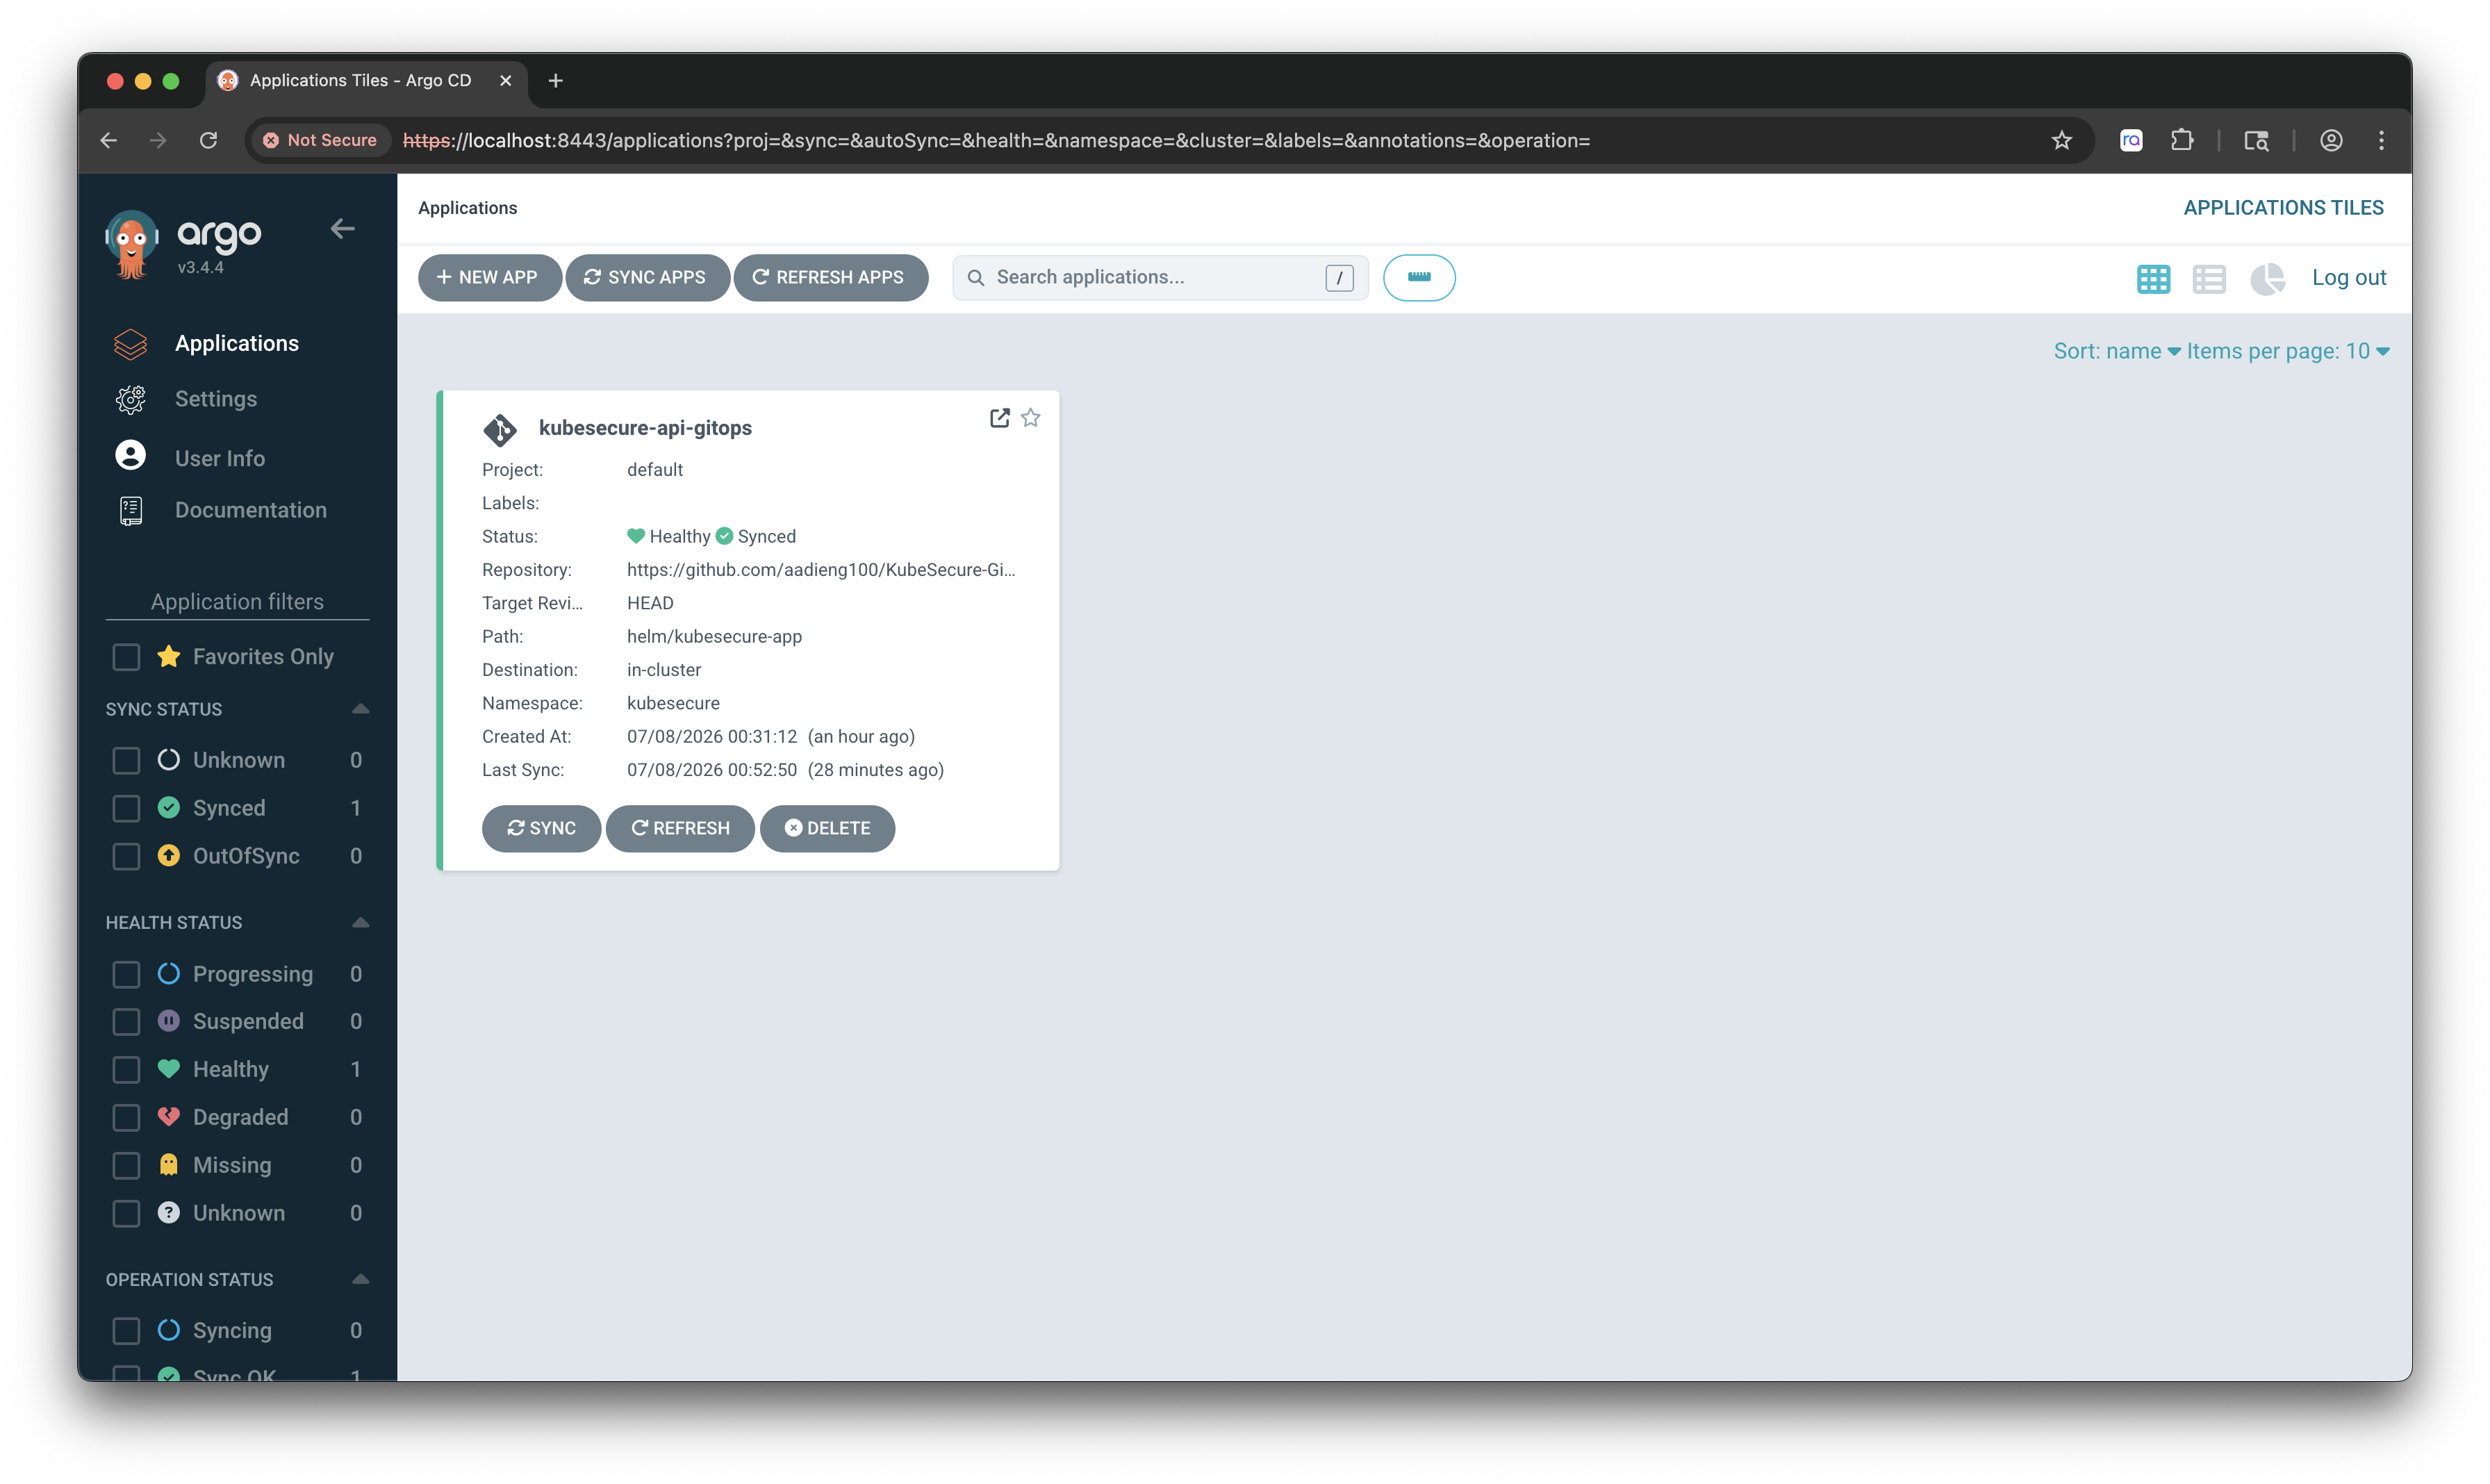2490x1484 pixels.
Task: Check the Missing health filter
Action: (x=126, y=1165)
